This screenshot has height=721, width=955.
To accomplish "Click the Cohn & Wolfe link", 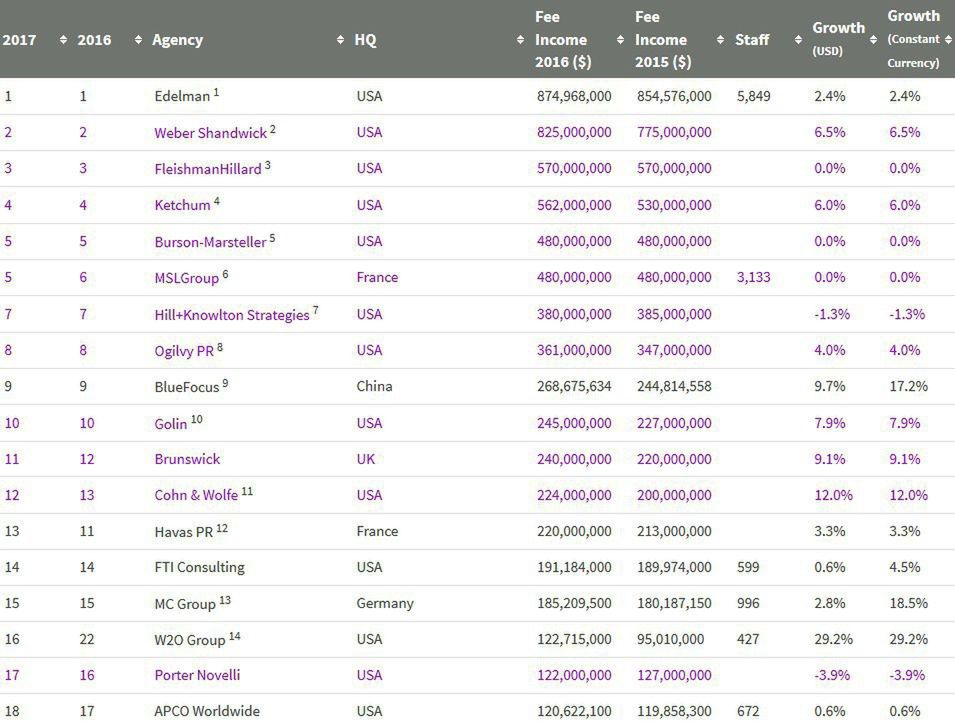I will pos(195,495).
